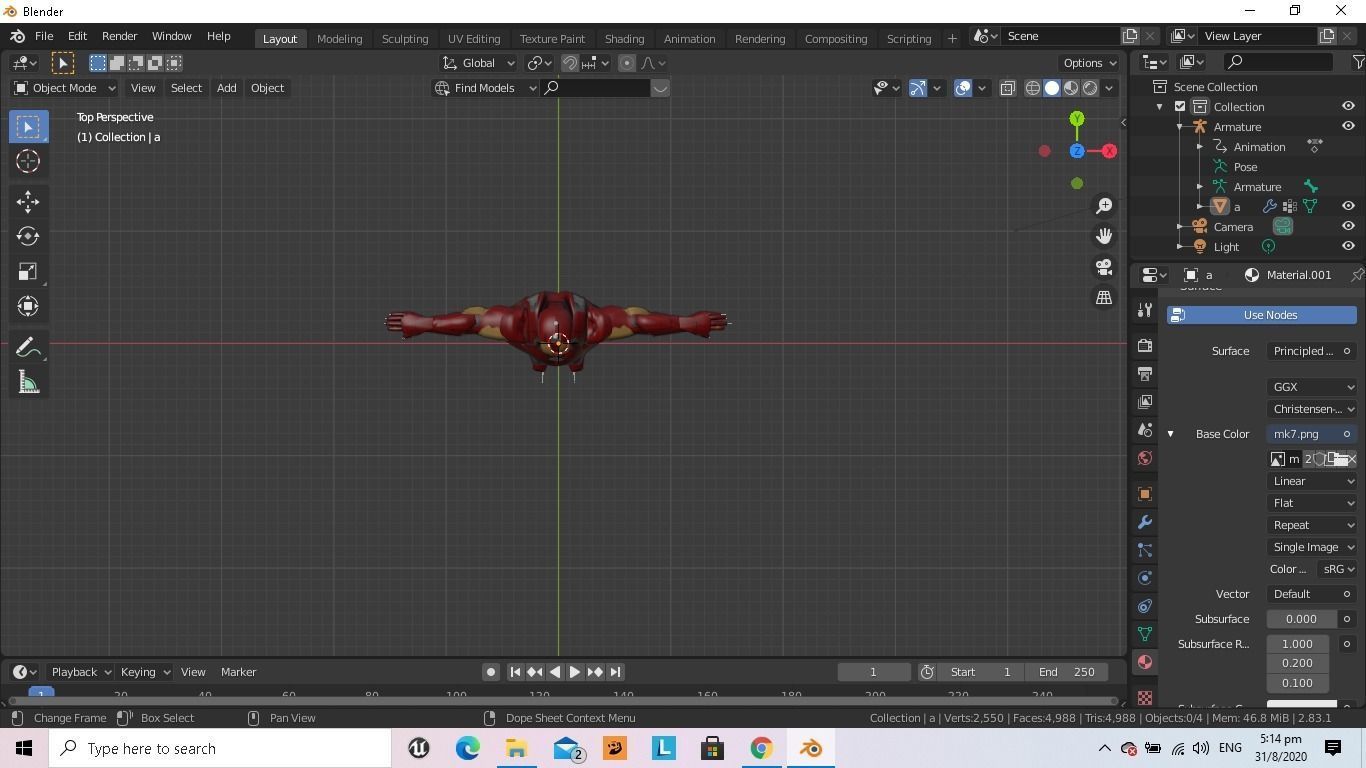Switch to wireframe viewport shading

(x=1033, y=88)
